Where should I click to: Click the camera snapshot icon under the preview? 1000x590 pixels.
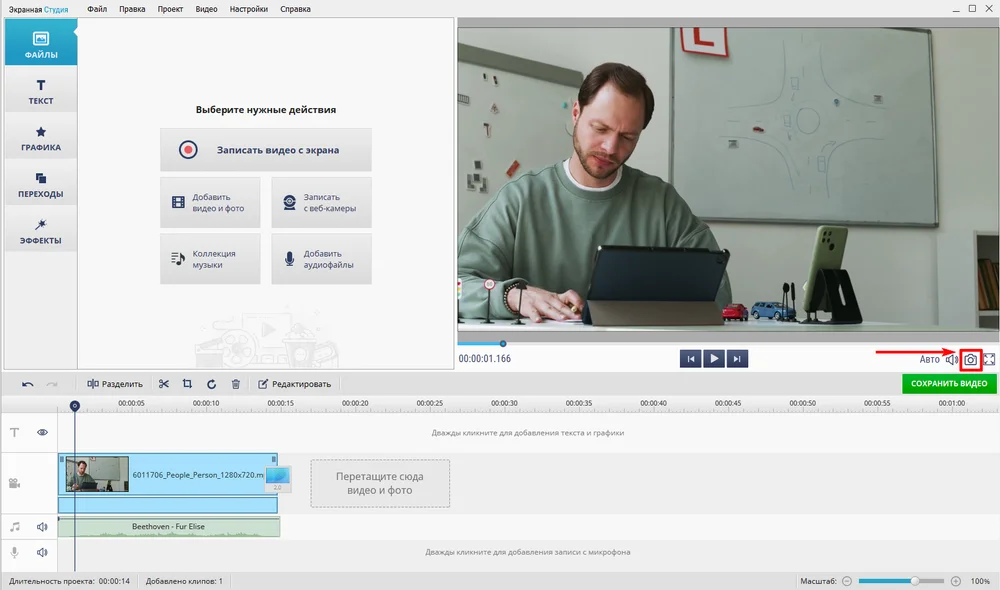[970, 359]
